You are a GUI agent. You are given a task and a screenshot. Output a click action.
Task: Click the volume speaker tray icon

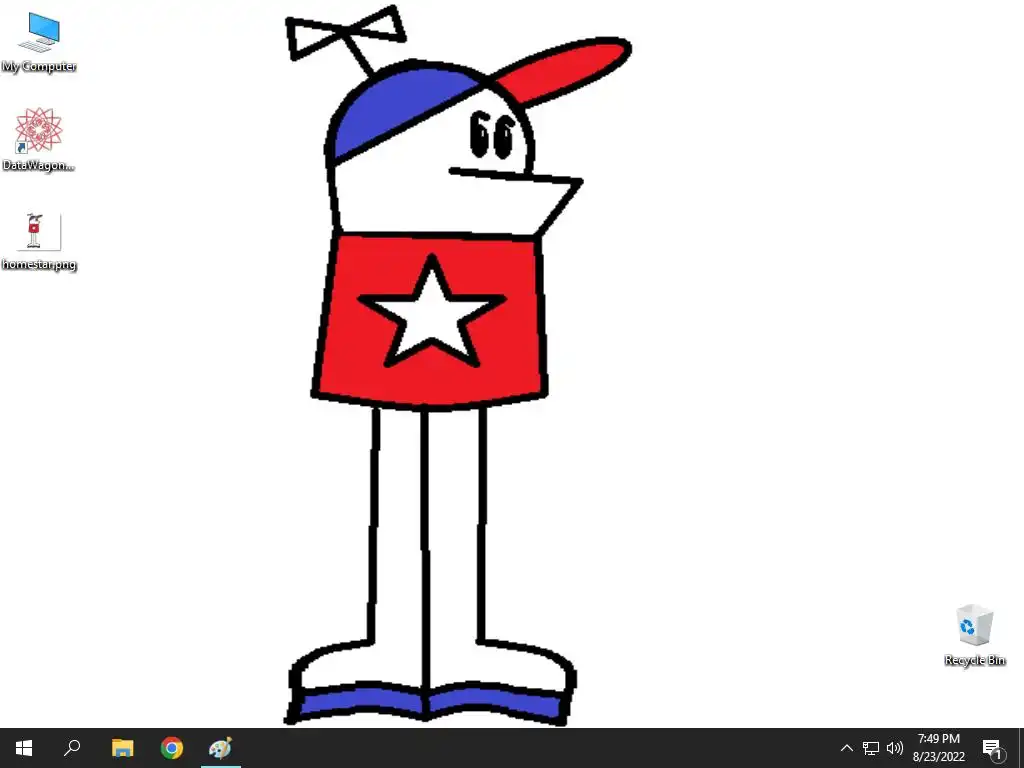[895, 748]
